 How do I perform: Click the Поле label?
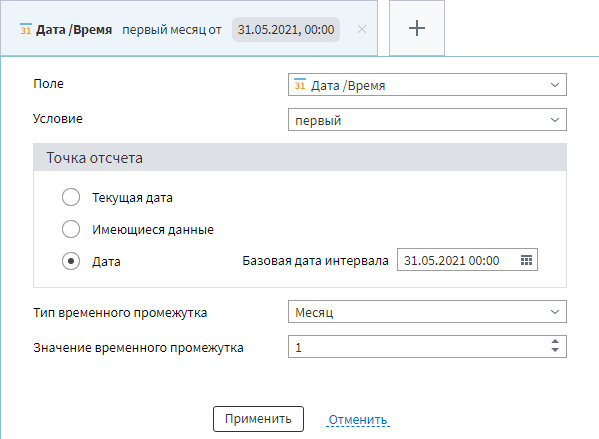(49, 84)
